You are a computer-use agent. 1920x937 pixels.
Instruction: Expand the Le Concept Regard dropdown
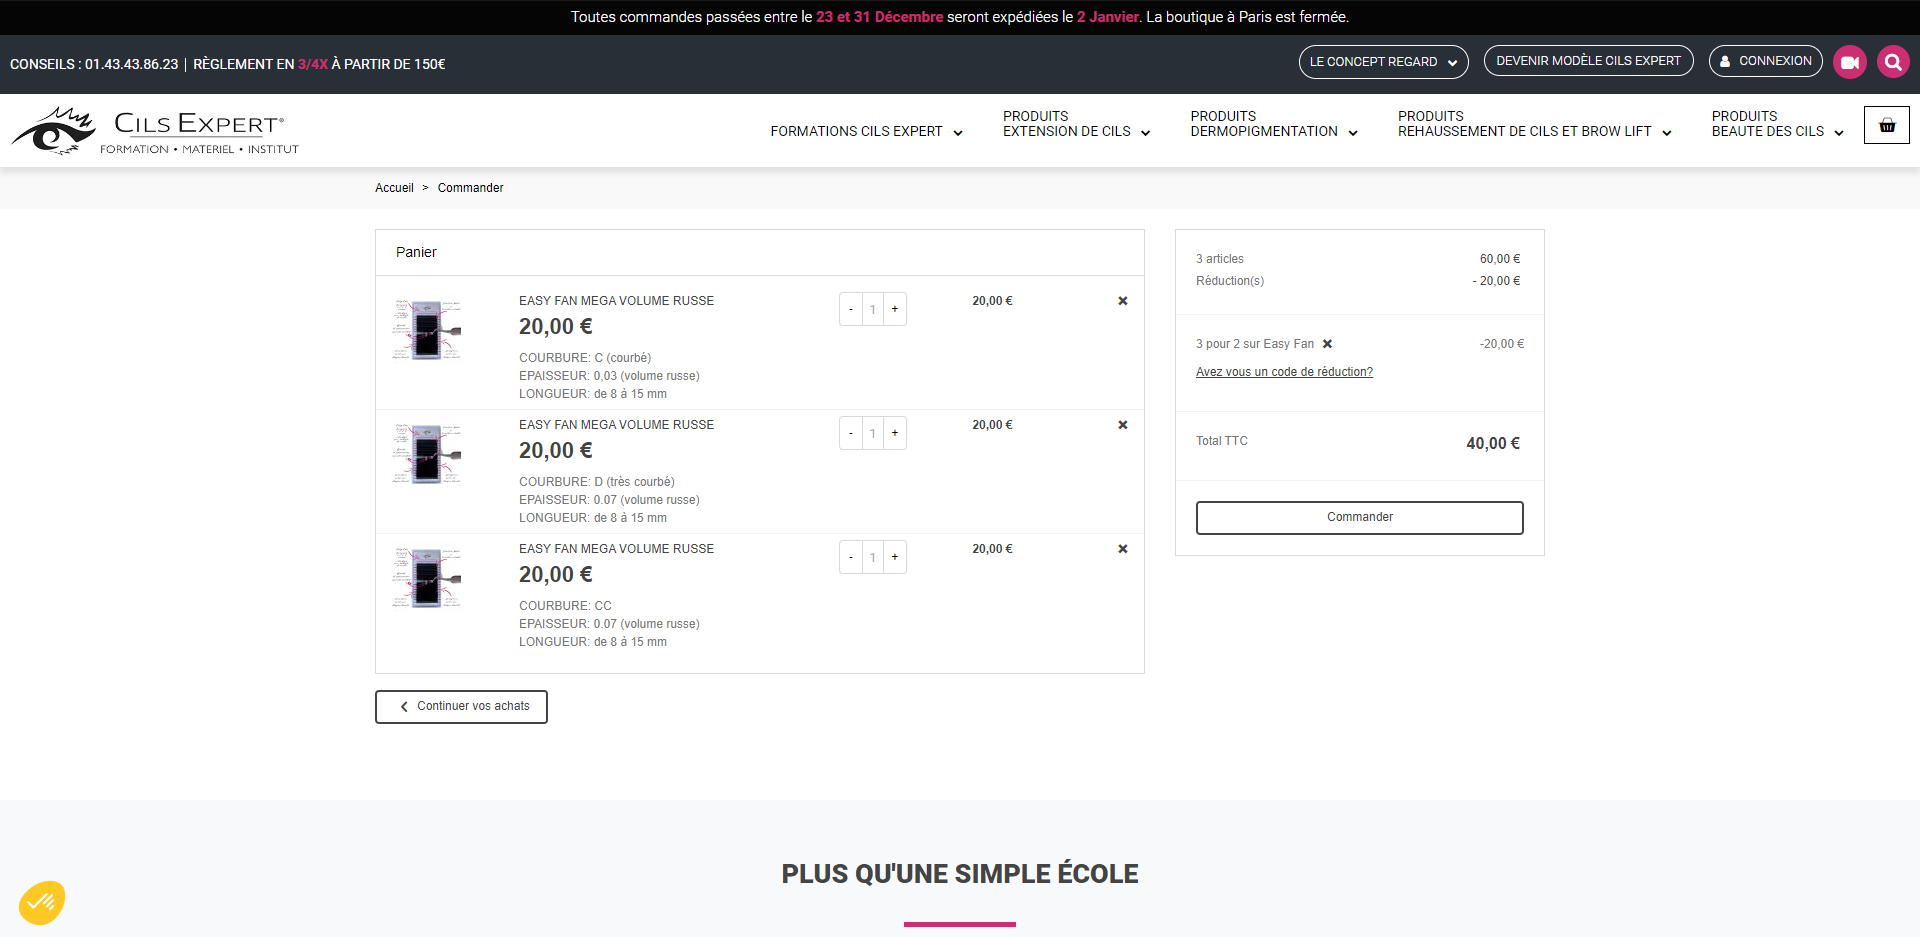pyautogui.click(x=1384, y=62)
